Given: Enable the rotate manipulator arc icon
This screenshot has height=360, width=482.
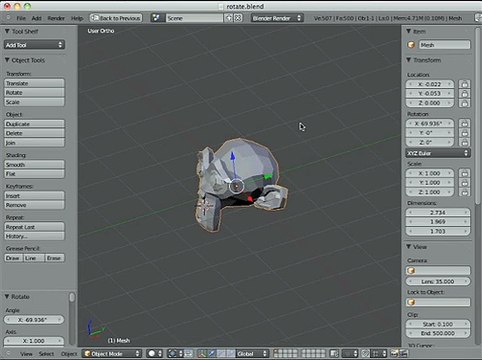Looking at the screenshot, I should (221, 353).
